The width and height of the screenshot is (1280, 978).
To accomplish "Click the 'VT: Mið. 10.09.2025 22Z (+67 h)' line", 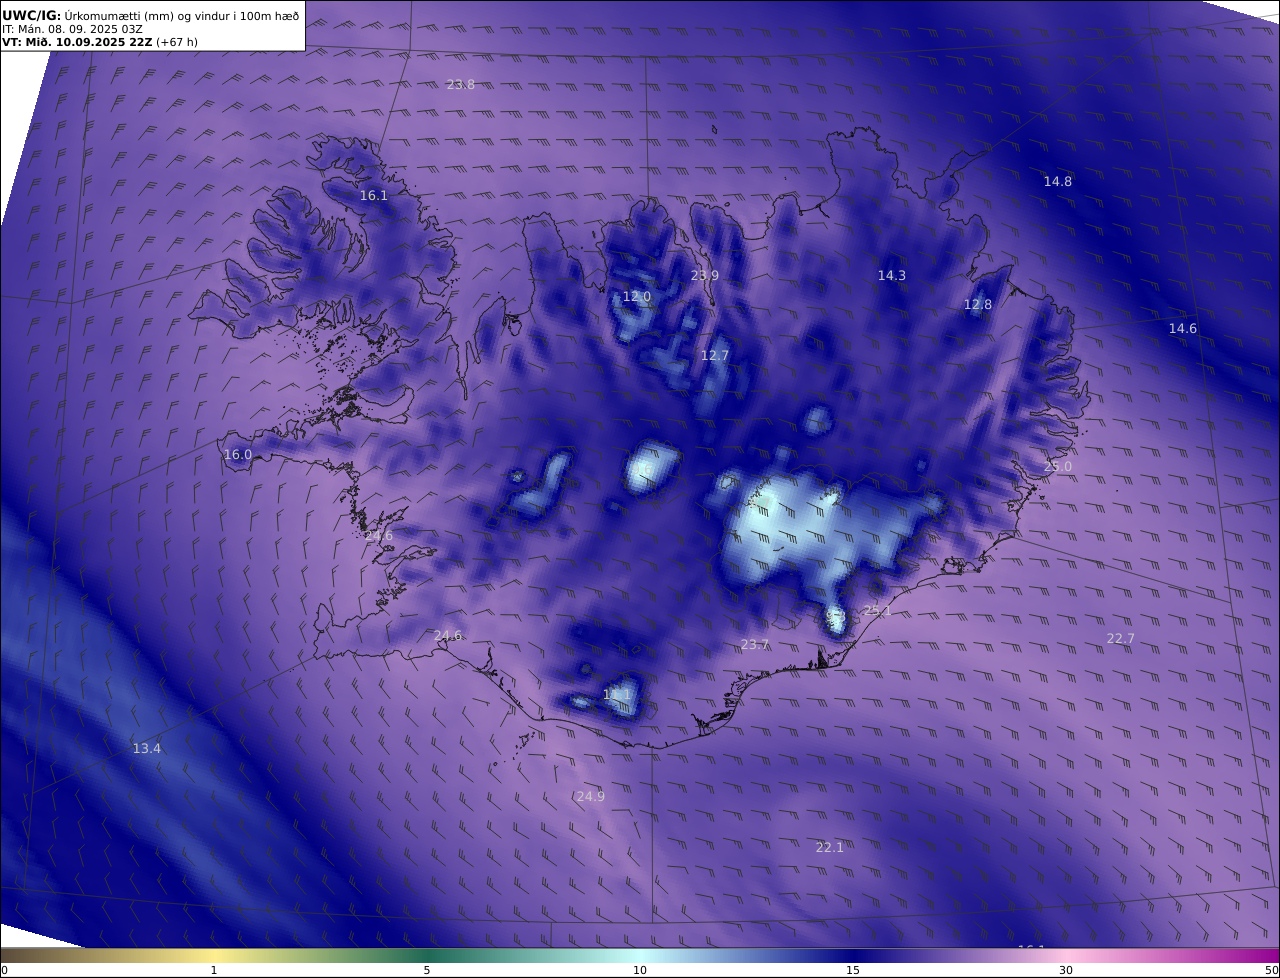I will click(100, 43).
